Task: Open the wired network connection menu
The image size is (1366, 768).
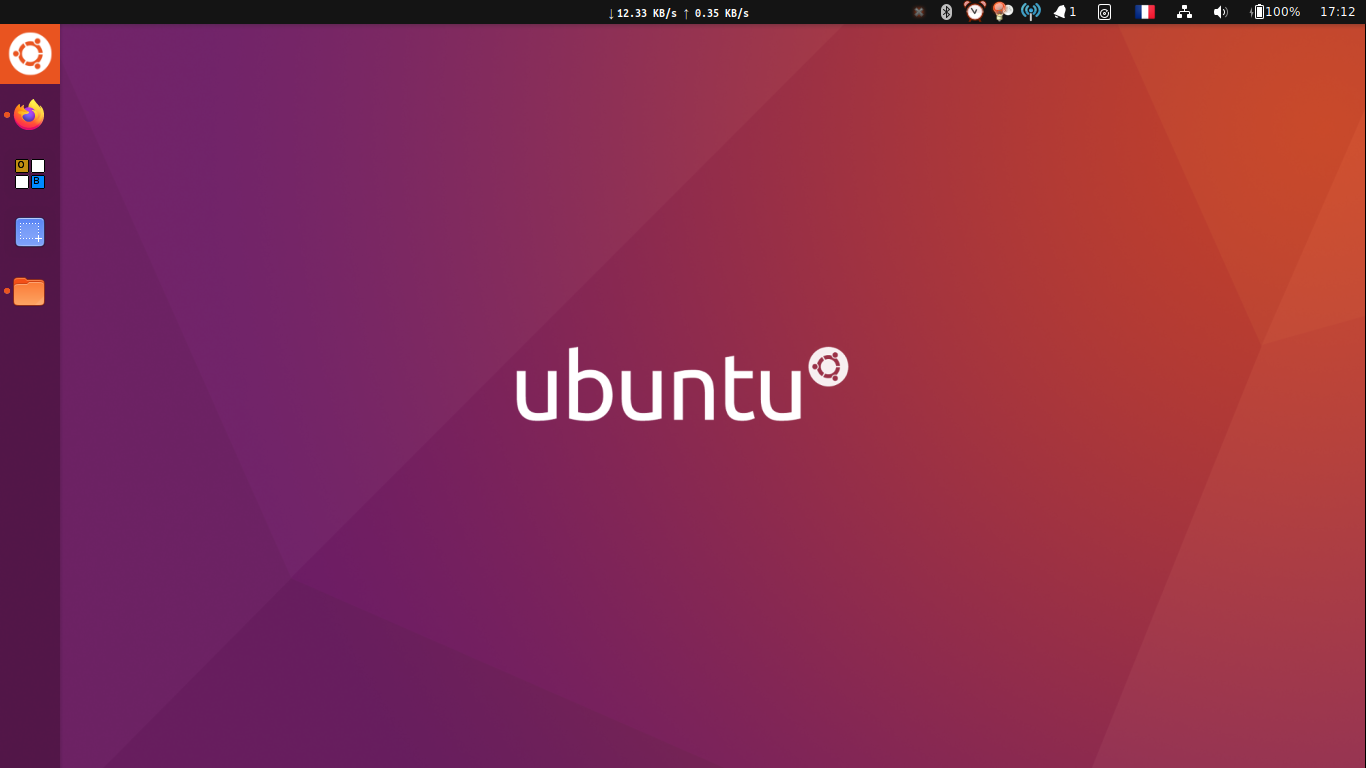Action: tap(1185, 12)
